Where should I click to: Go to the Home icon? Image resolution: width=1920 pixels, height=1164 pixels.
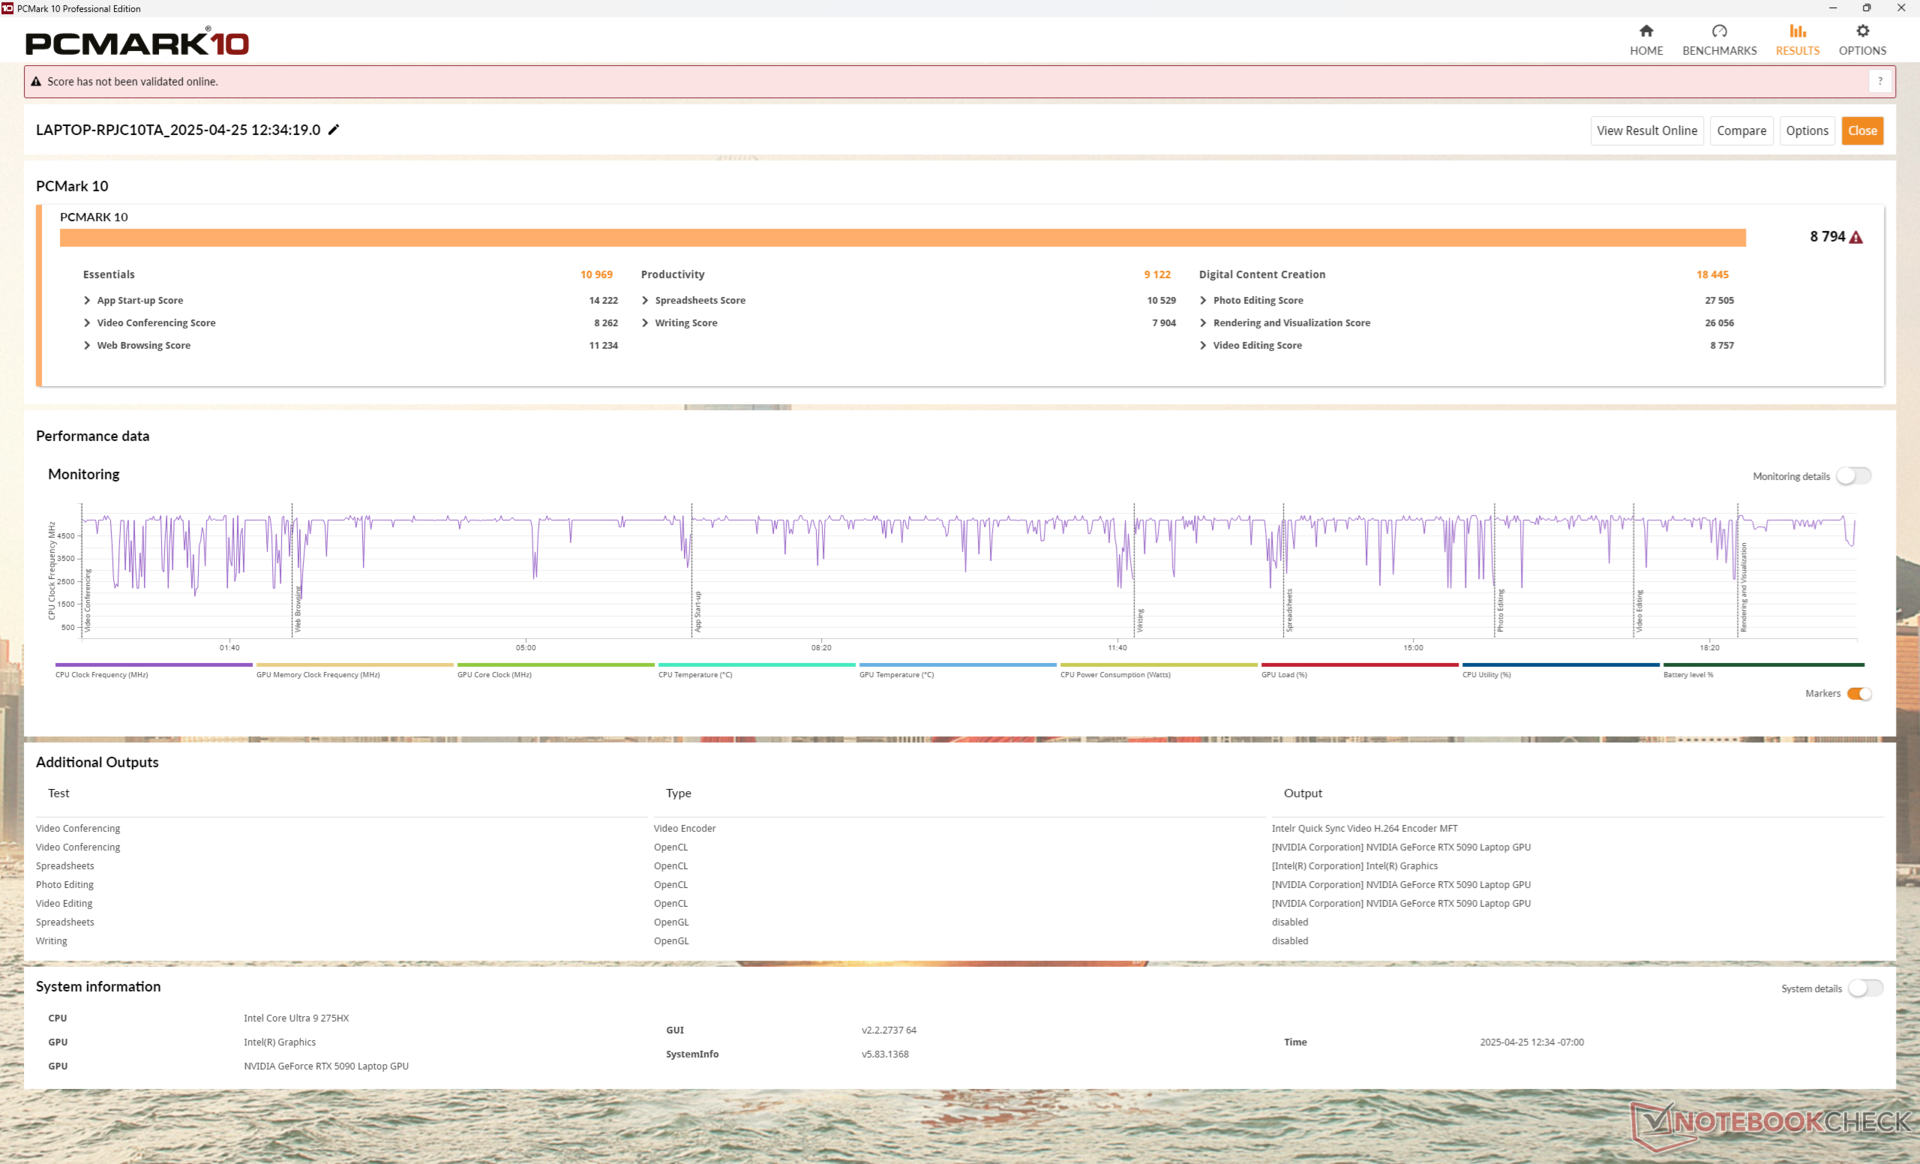tap(1646, 31)
